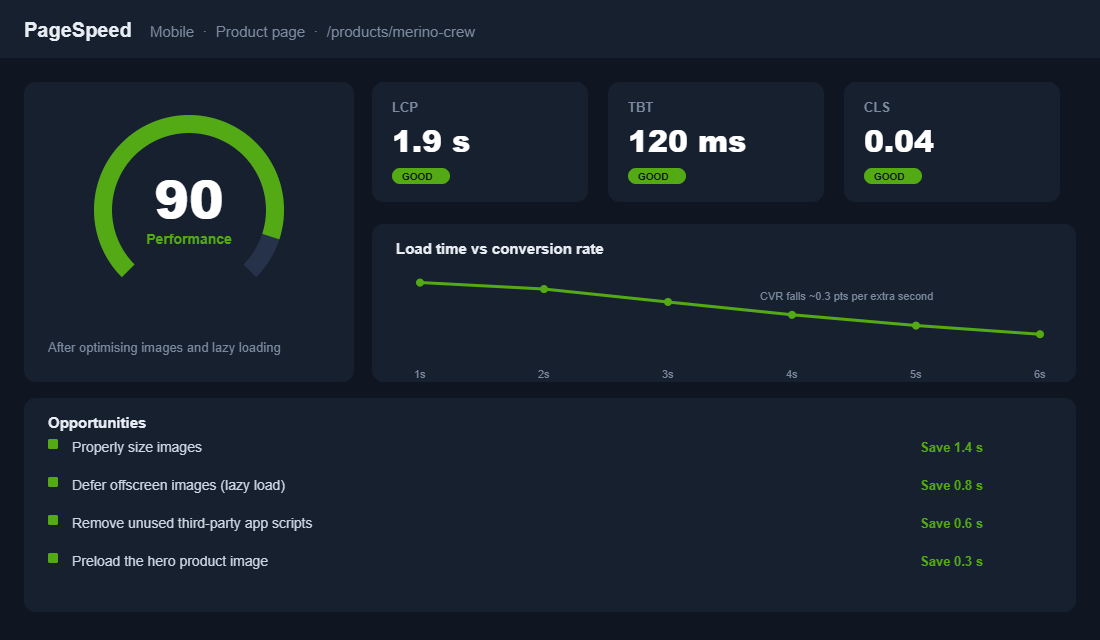Image resolution: width=1100 pixels, height=640 pixels.
Task: Click the green square beside Defer offscreen images
Action: coord(53,482)
